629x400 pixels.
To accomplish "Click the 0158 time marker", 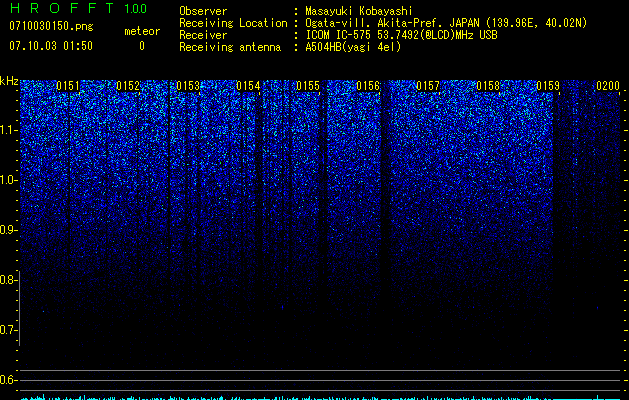I will click(488, 86).
